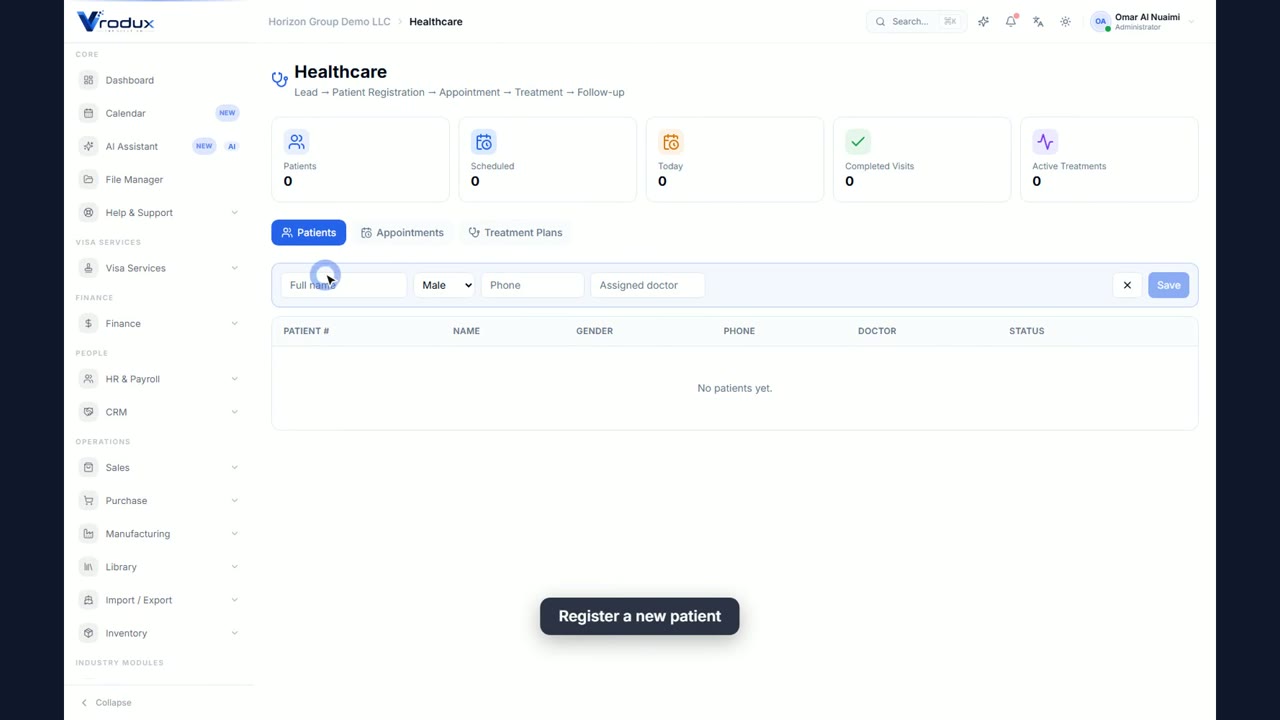Click the Save patient button

coord(1168,285)
